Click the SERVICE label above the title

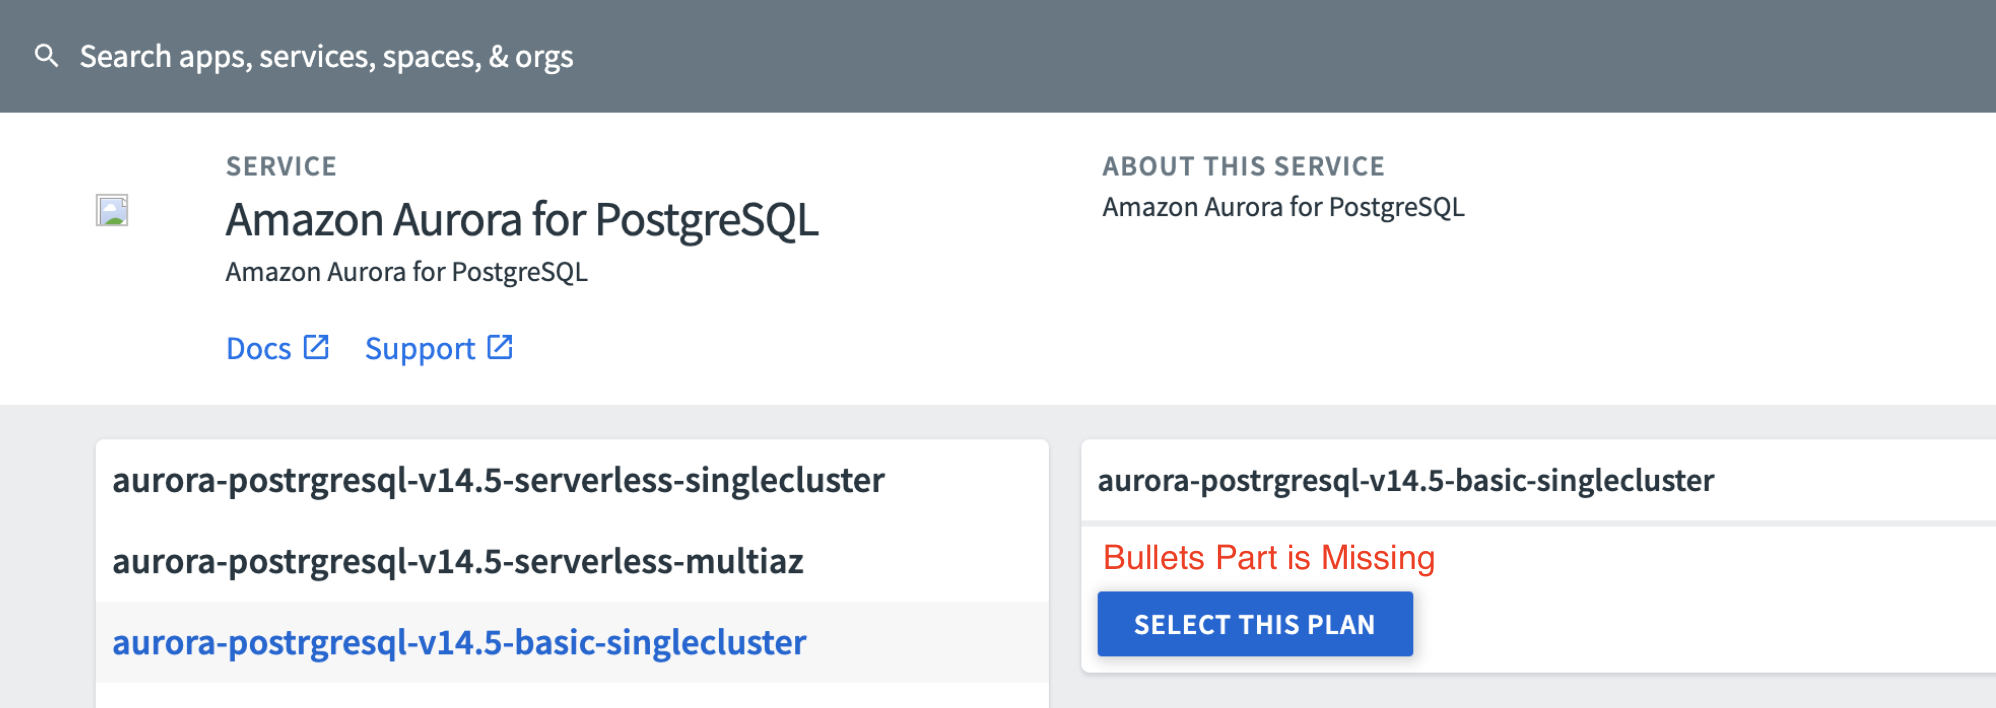[281, 166]
